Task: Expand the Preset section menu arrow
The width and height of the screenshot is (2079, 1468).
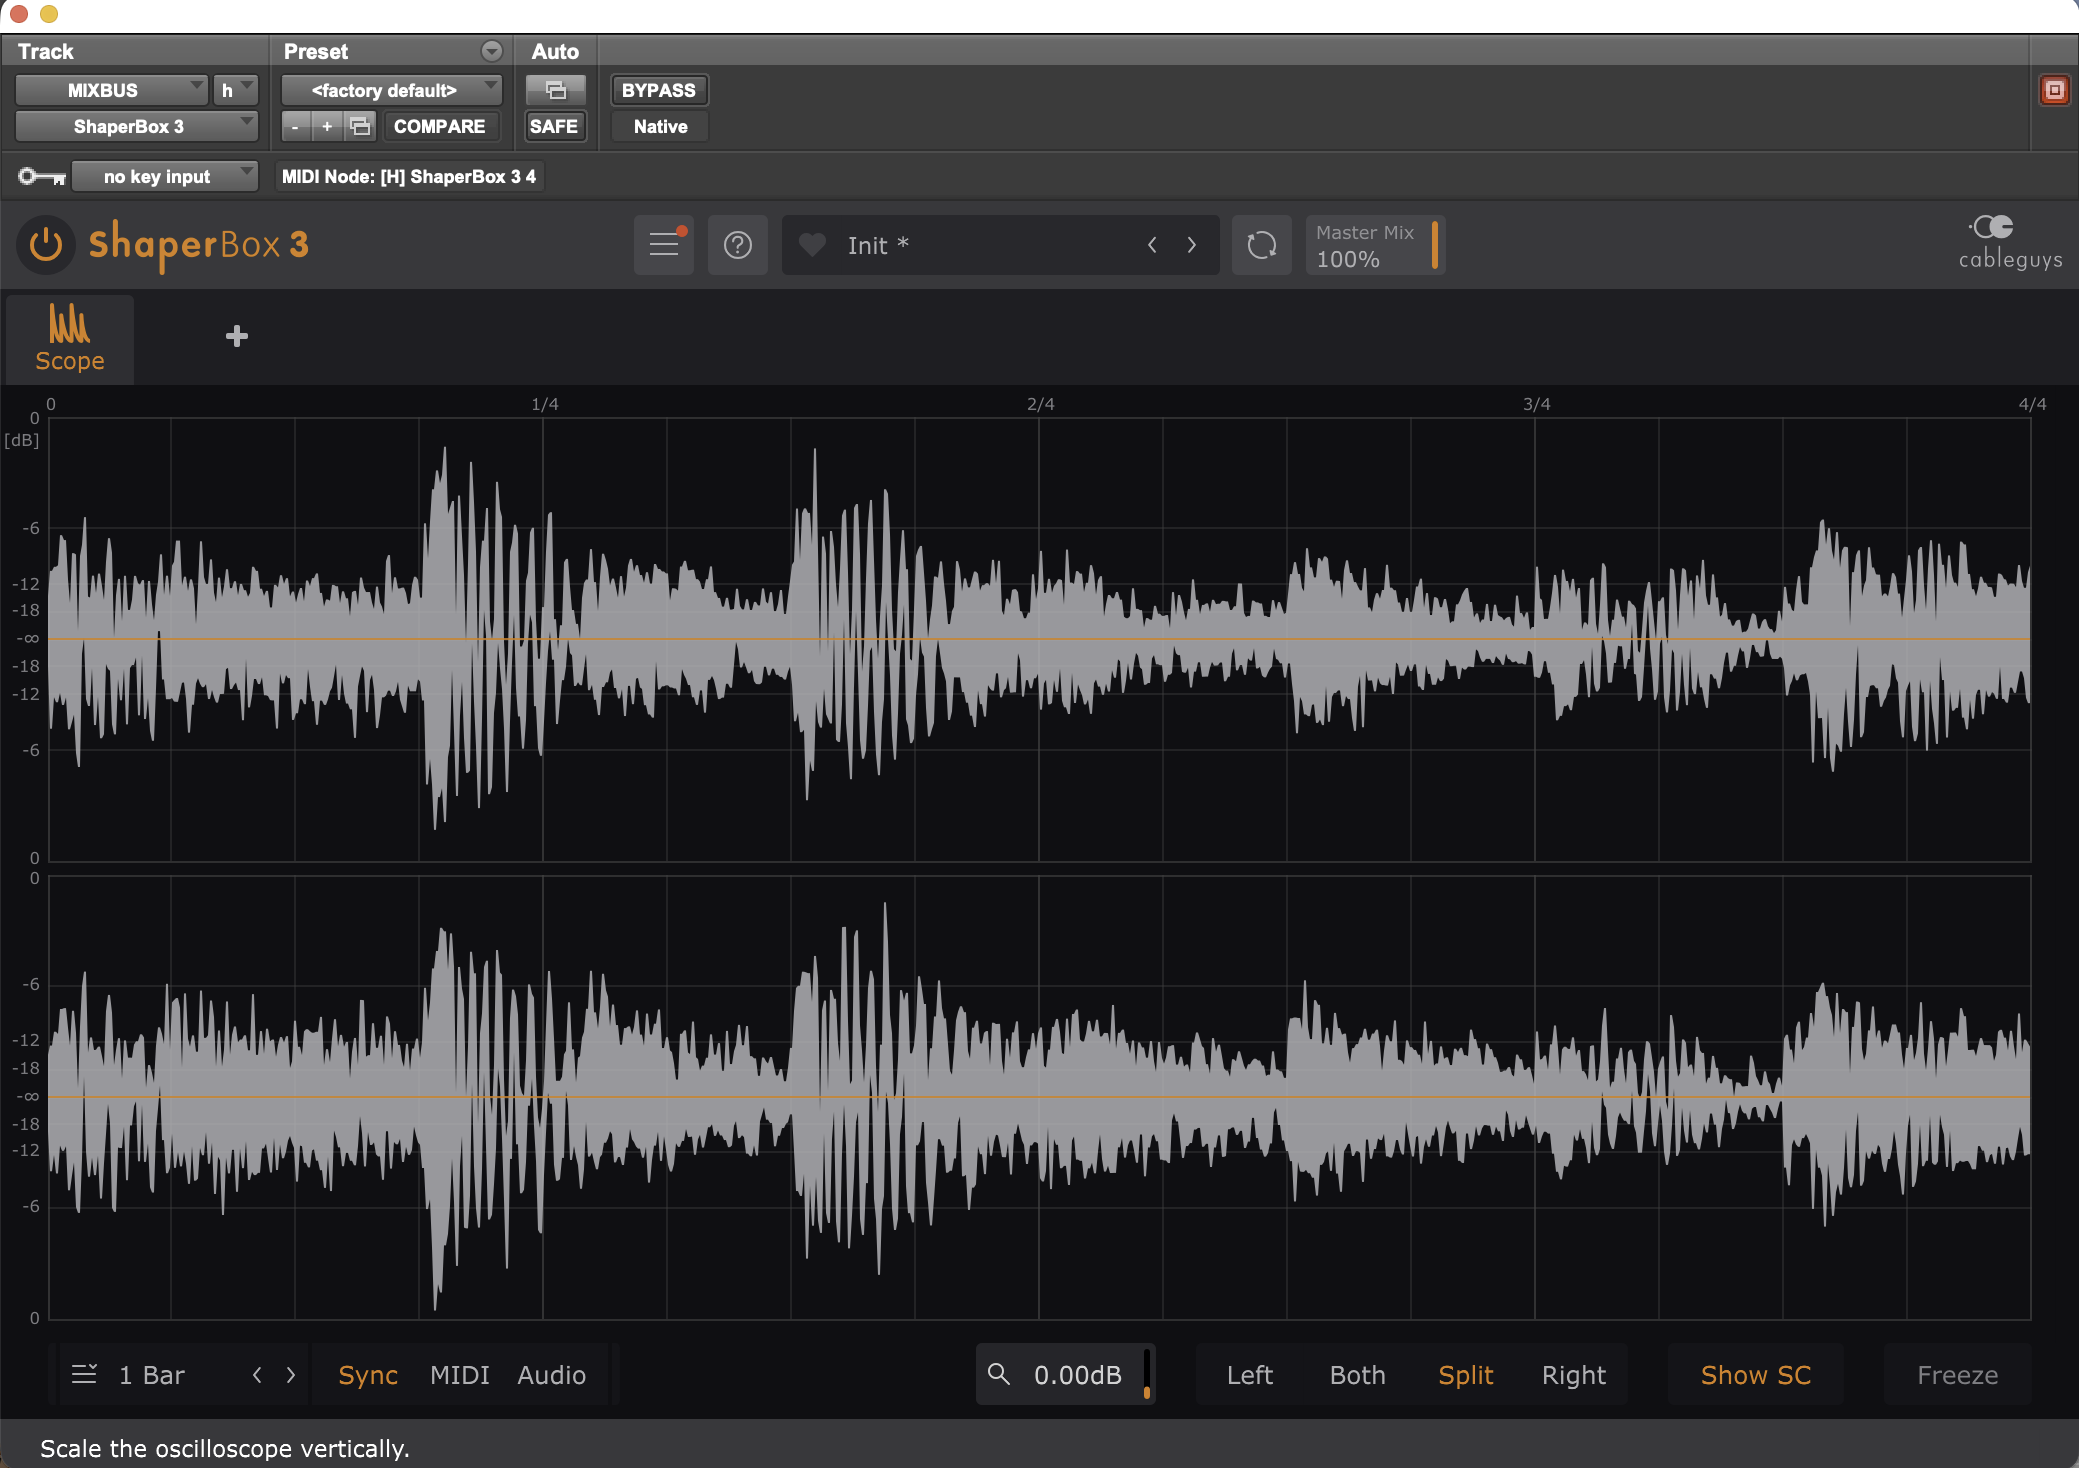Action: (x=491, y=51)
